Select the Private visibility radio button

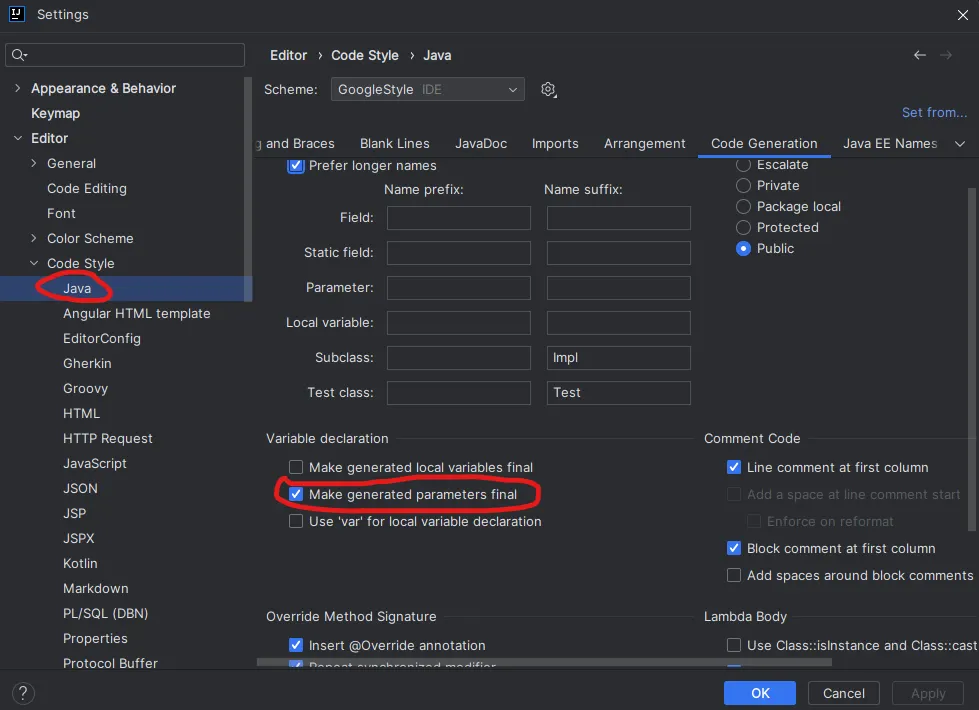tap(743, 185)
